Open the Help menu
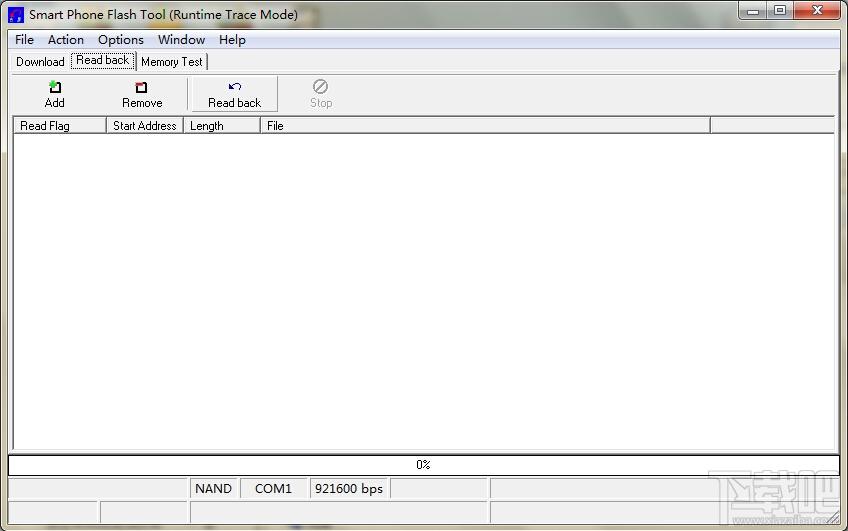848x531 pixels. 232,39
